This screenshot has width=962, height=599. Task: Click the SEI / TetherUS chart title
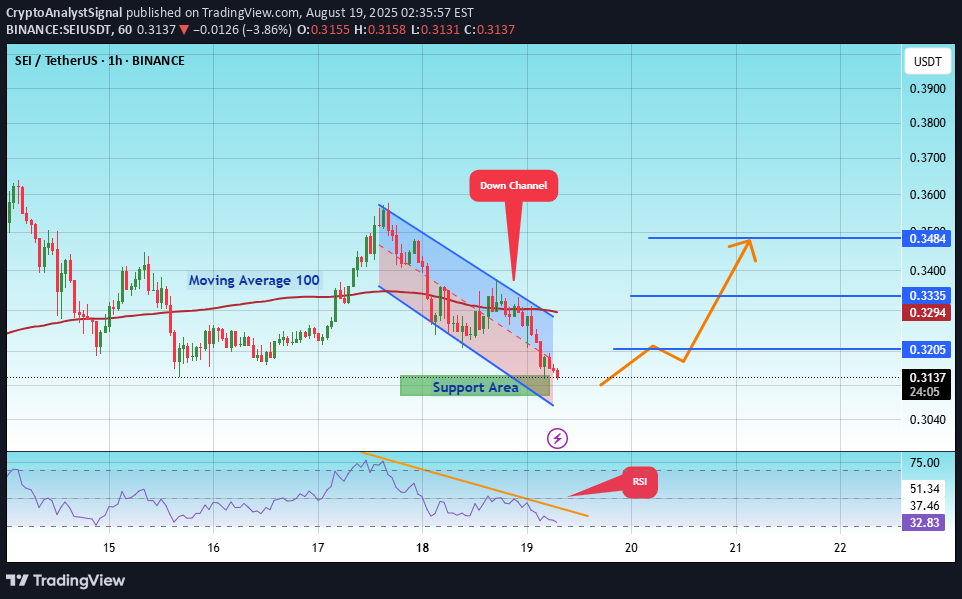99,60
